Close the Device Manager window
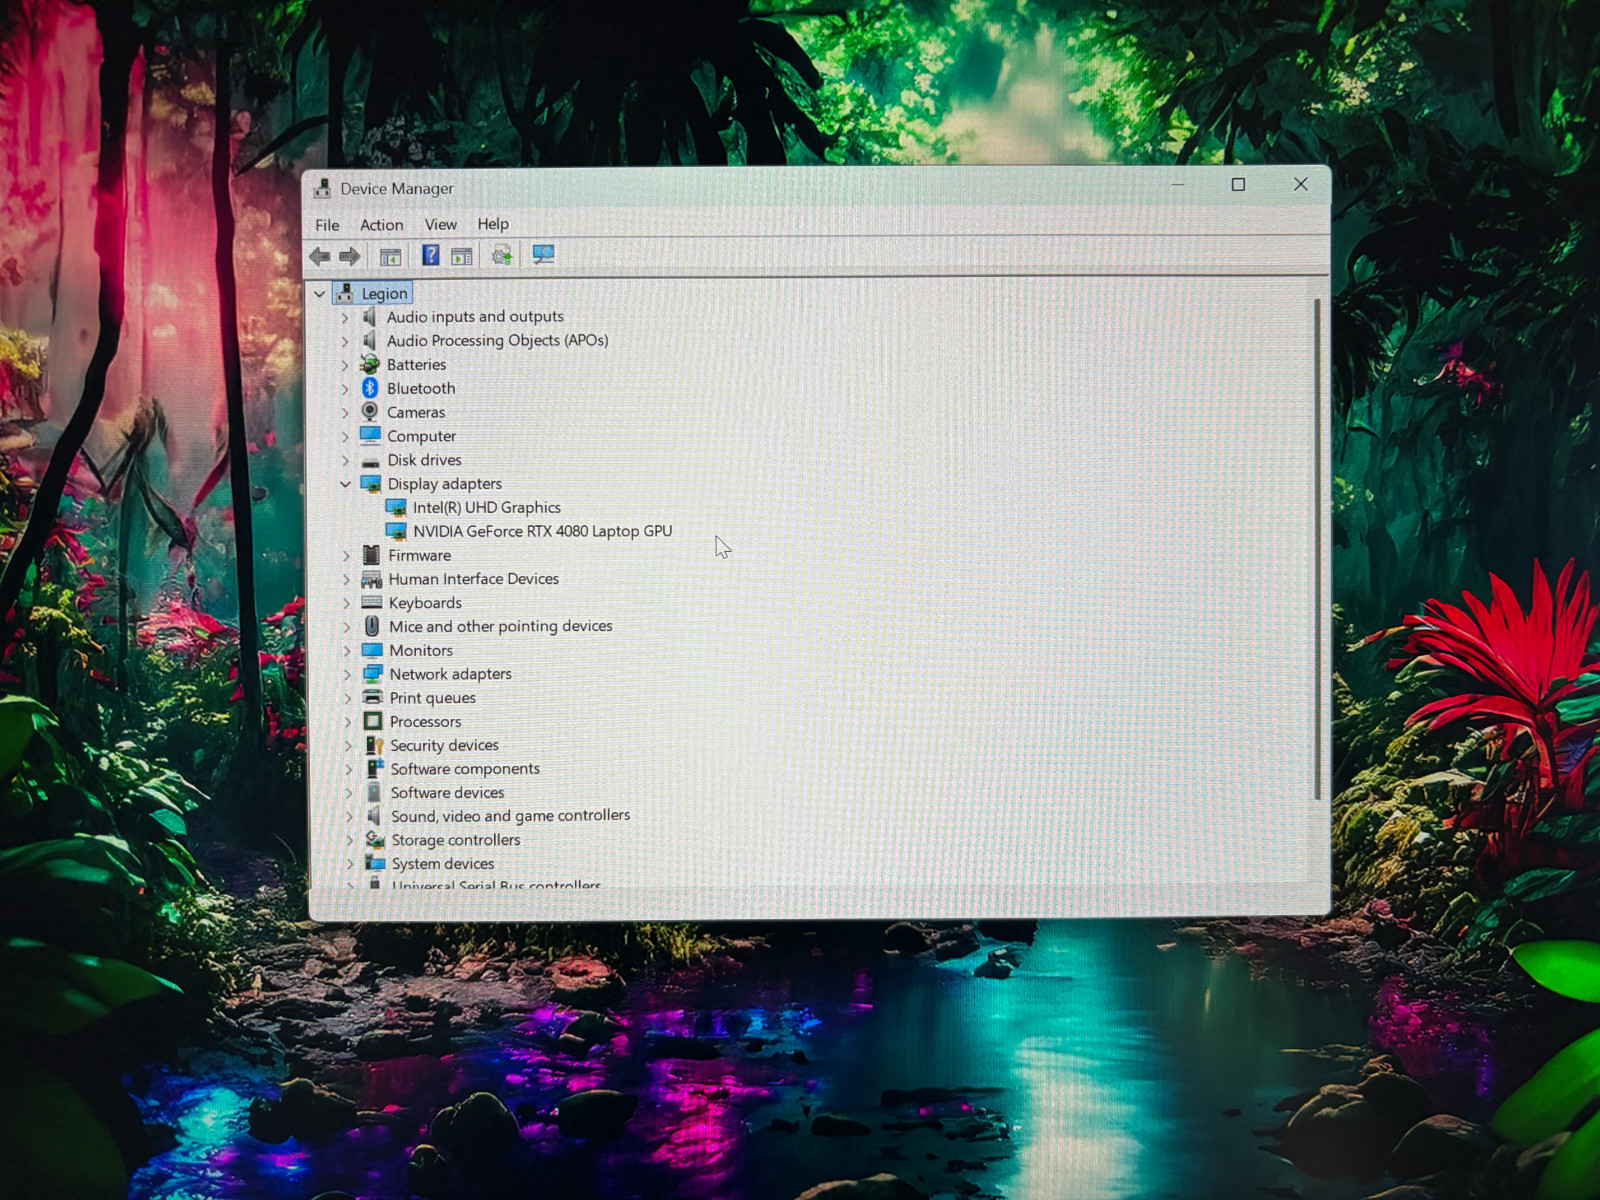 [1300, 184]
